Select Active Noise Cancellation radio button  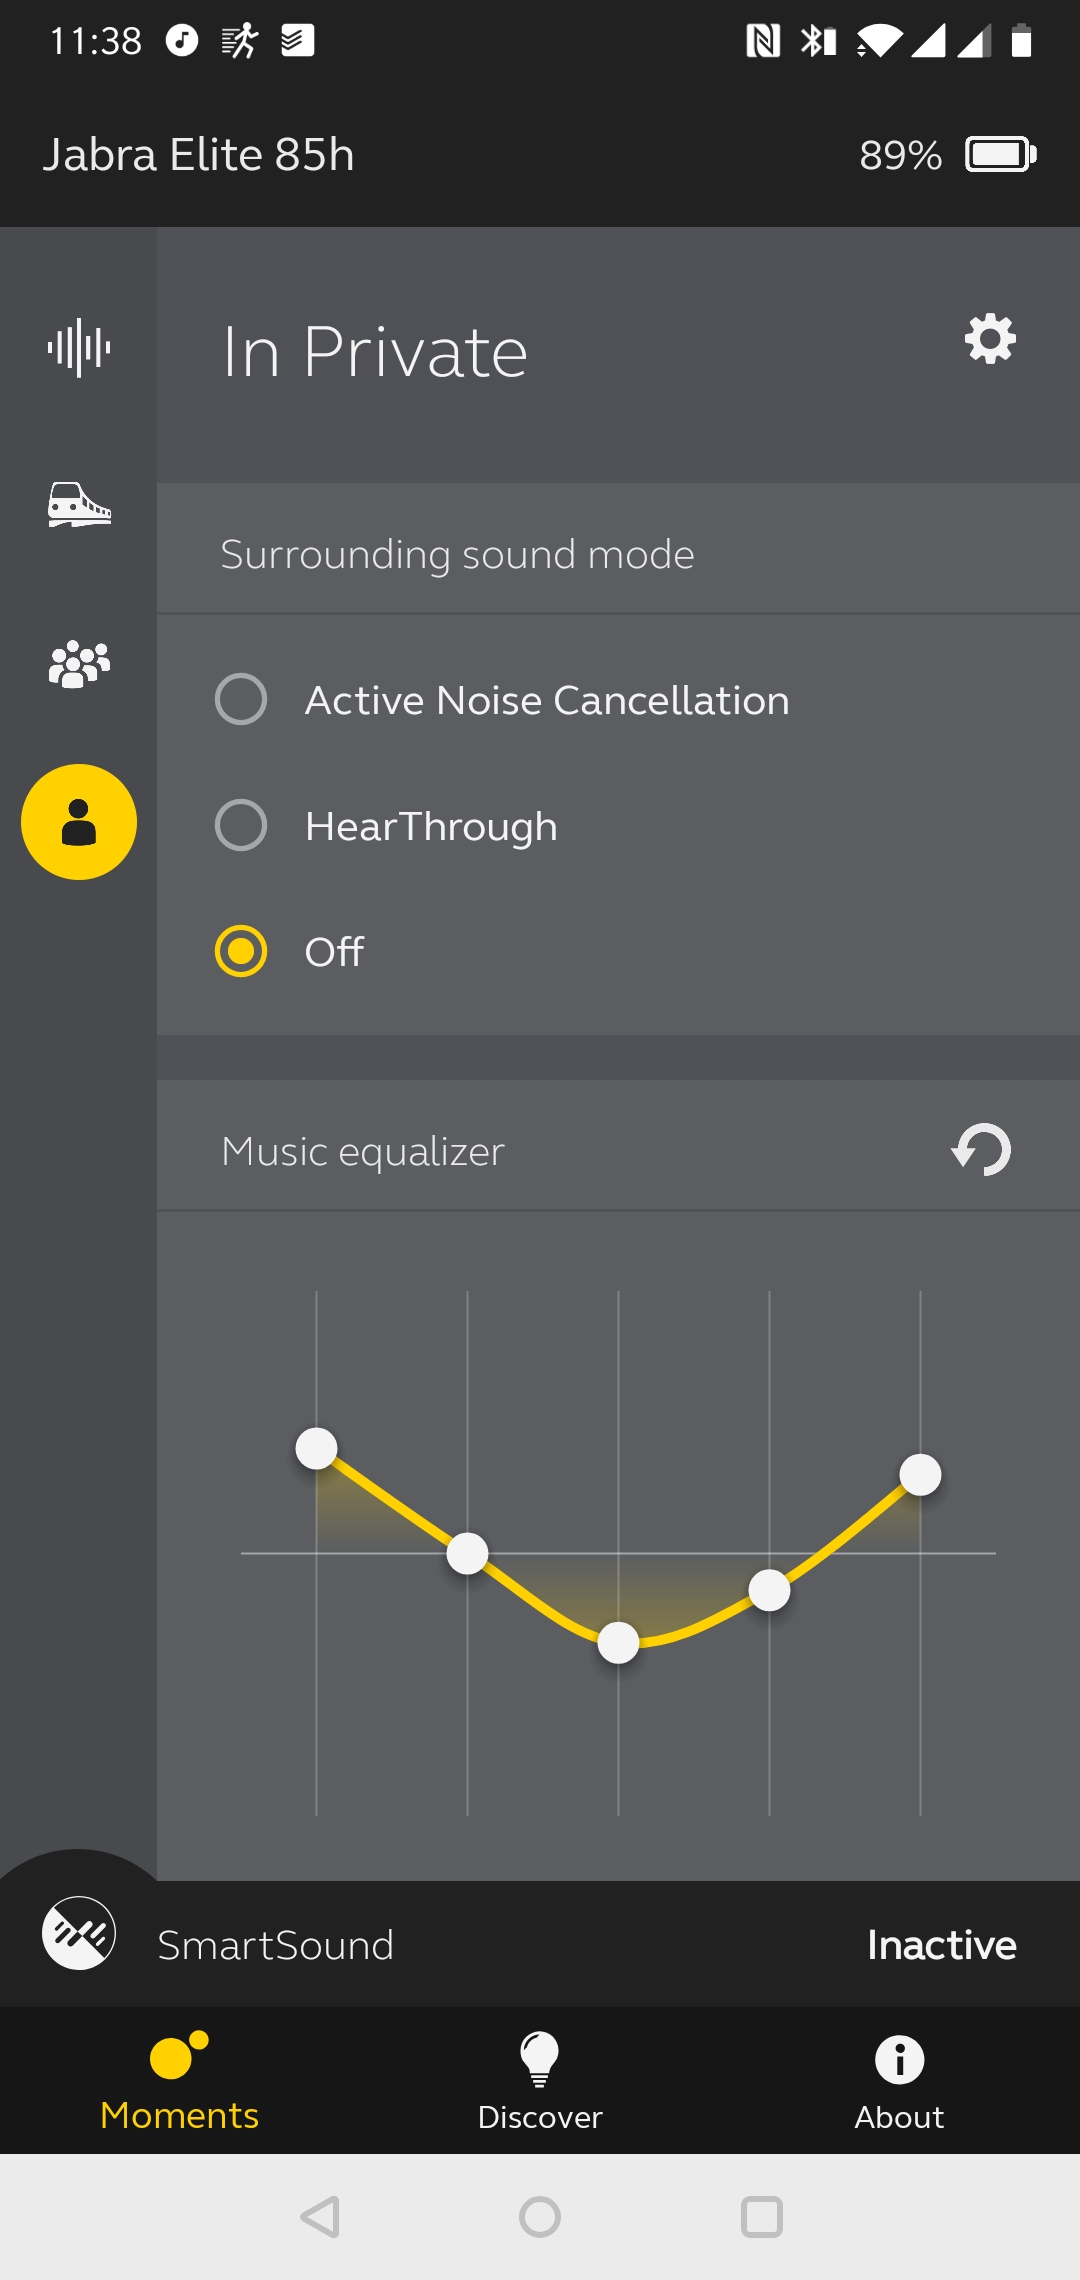[x=241, y=699]
